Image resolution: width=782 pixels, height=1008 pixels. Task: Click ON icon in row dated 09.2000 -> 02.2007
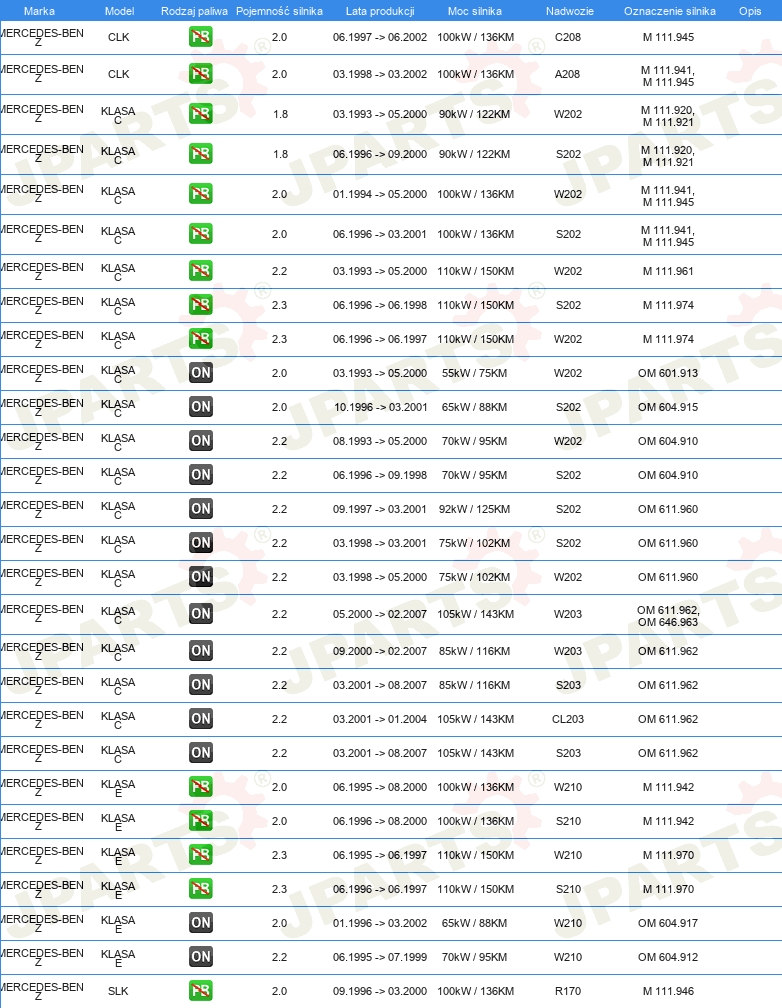coord(201,651)
